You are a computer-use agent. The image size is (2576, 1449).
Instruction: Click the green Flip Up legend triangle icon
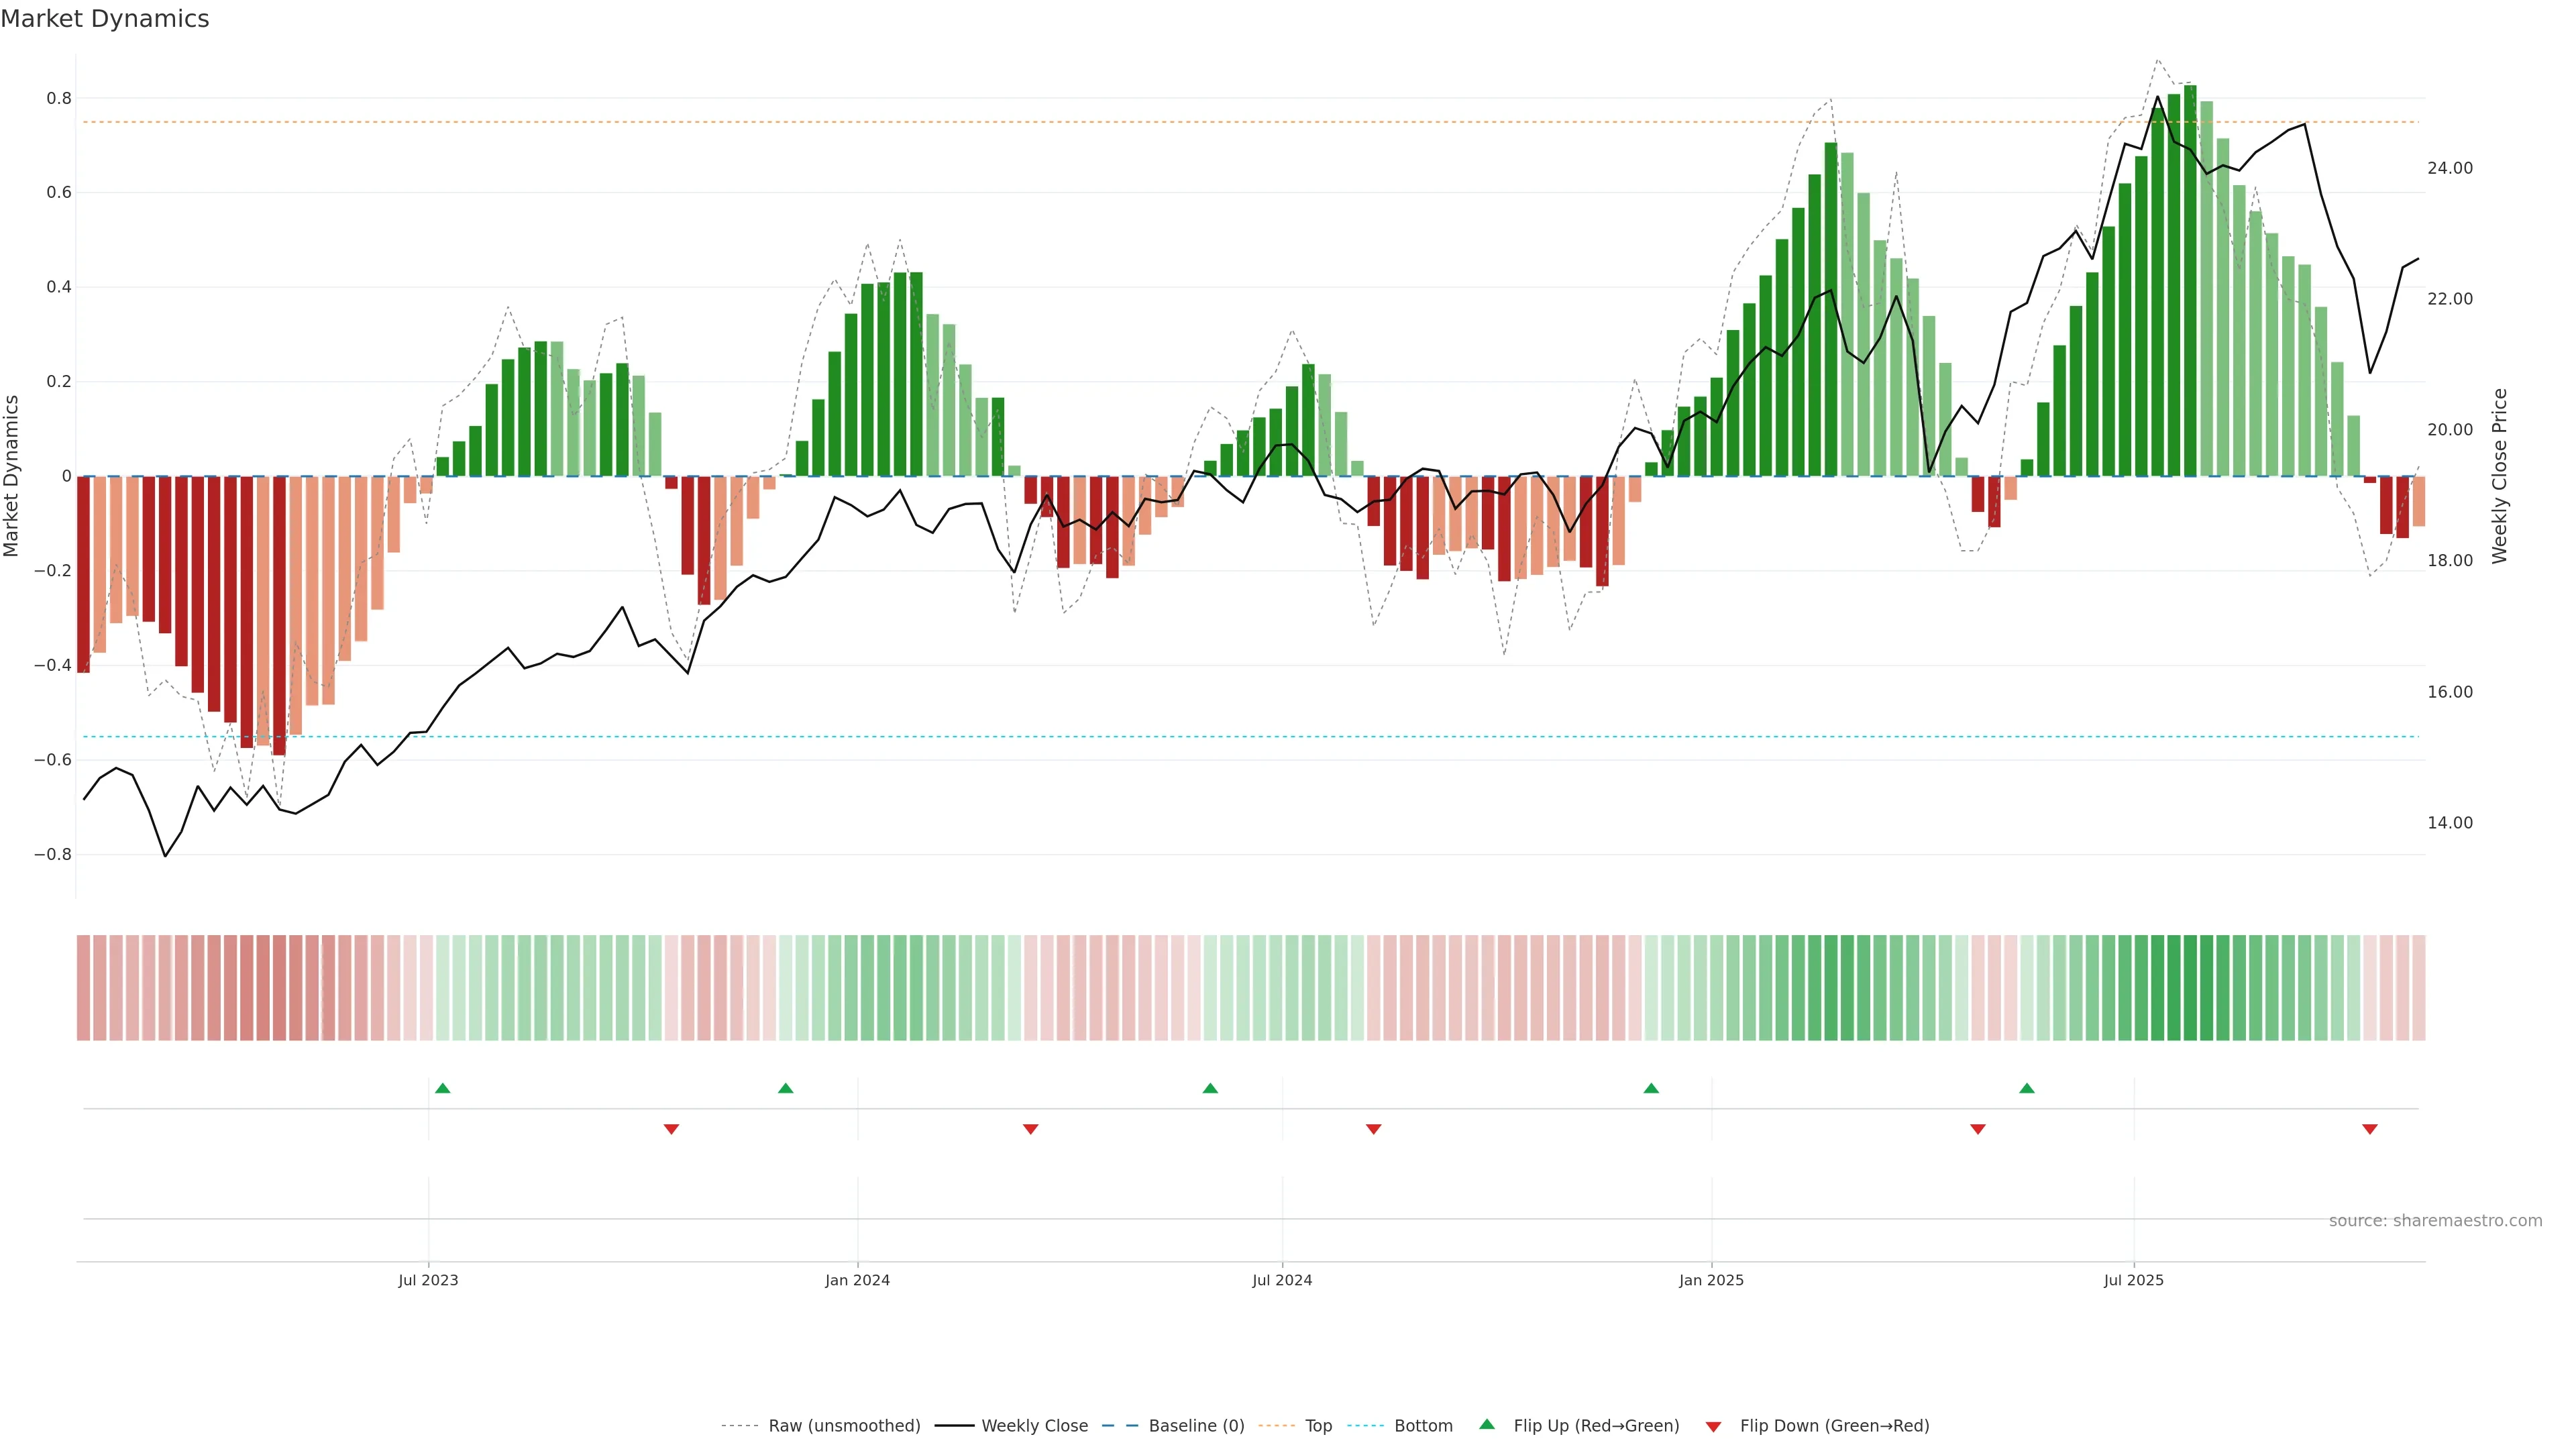tap(1487, 1424)
